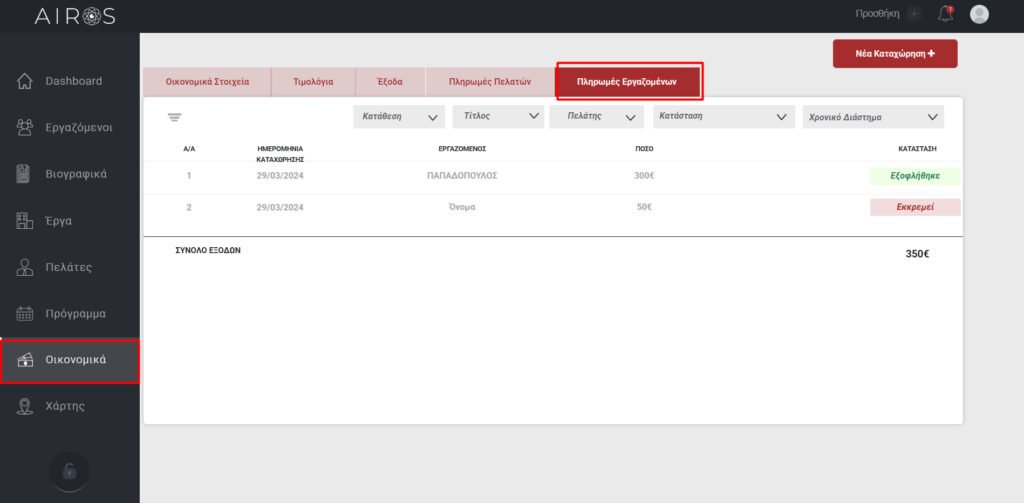Viewport: 1024px width, 503px height.
Task: Switch to the Πληρωμές Πελατών tab
Action: [x=489, y=81]
